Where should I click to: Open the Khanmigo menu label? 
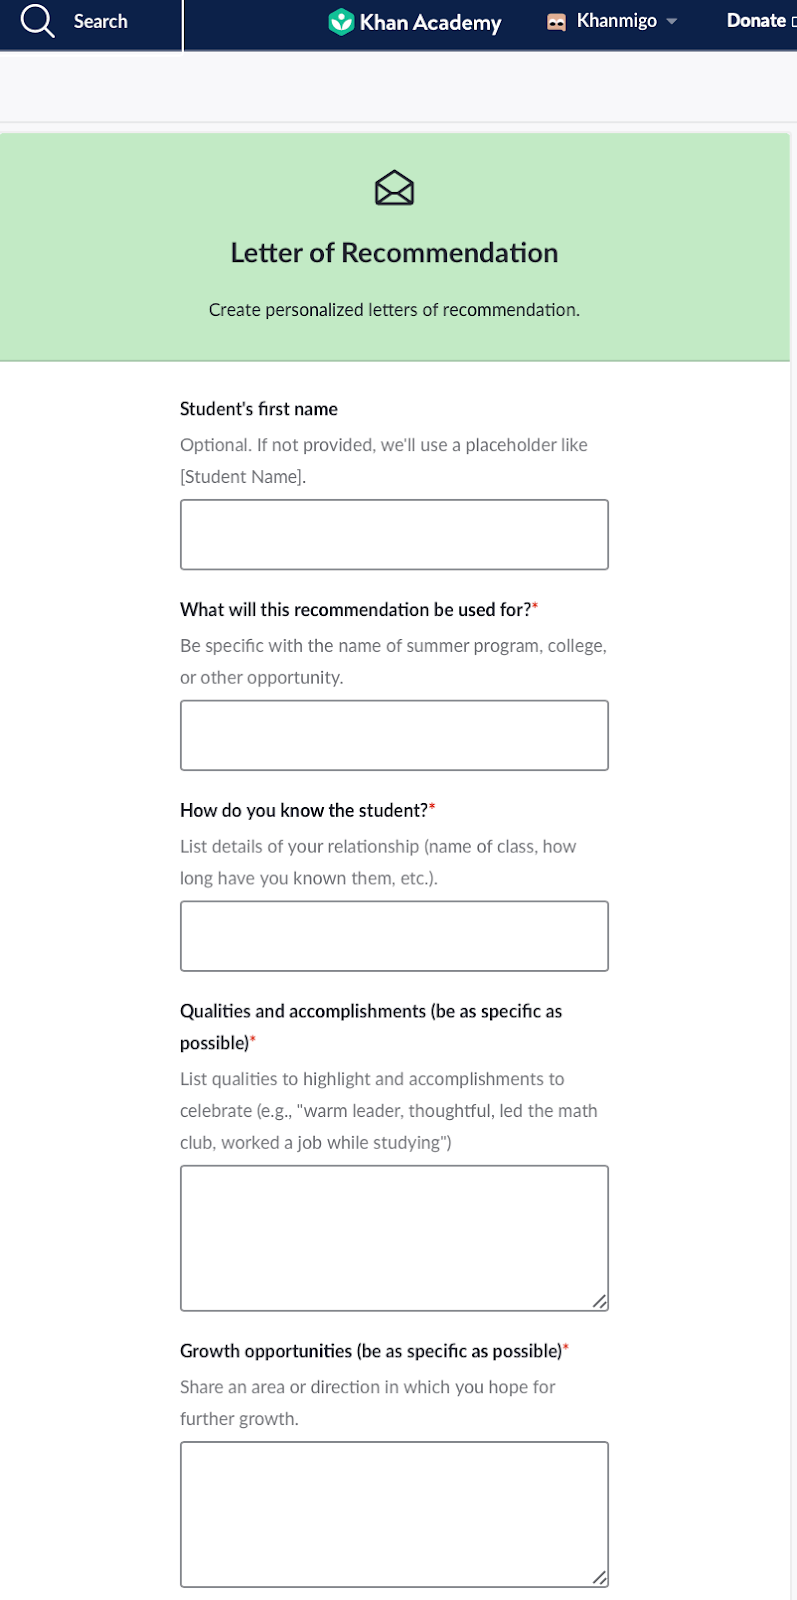(616, 21)
